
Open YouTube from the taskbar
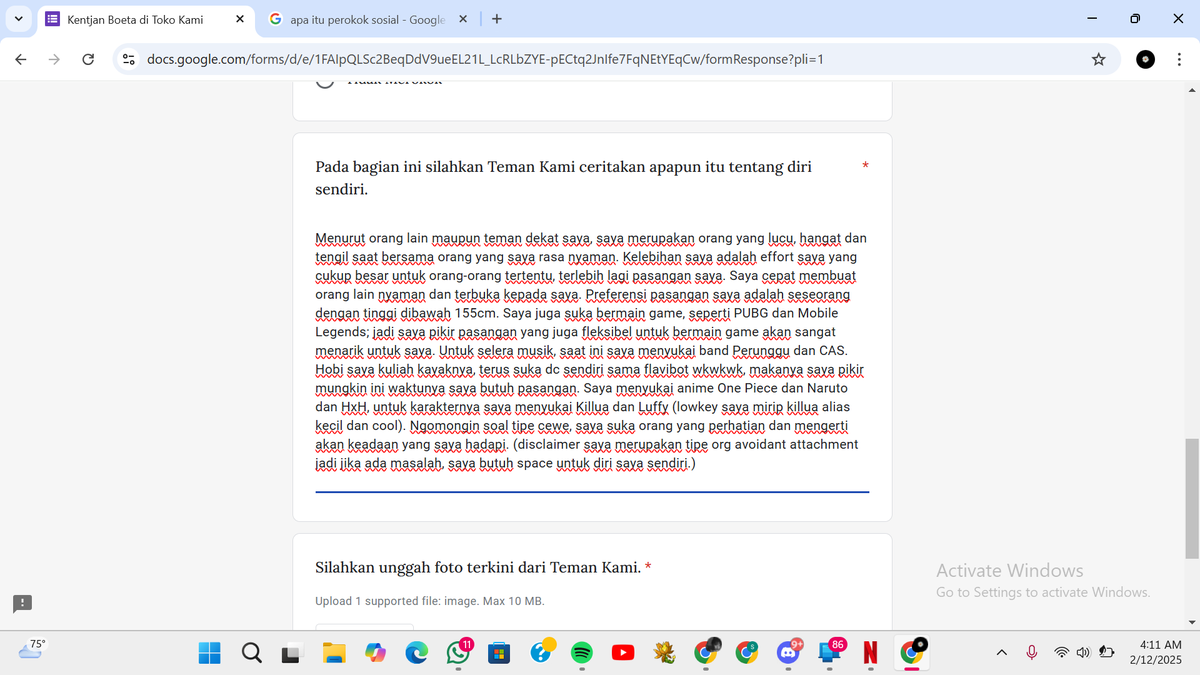point(622,652)
